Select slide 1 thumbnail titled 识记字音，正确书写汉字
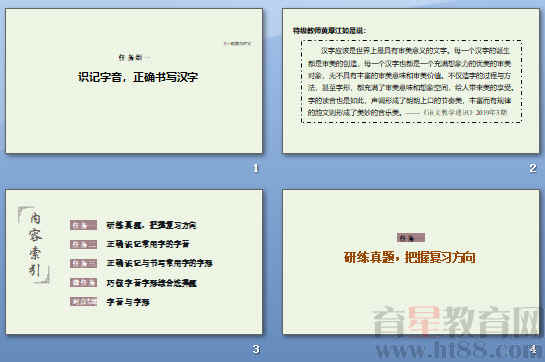 point(134,81)
